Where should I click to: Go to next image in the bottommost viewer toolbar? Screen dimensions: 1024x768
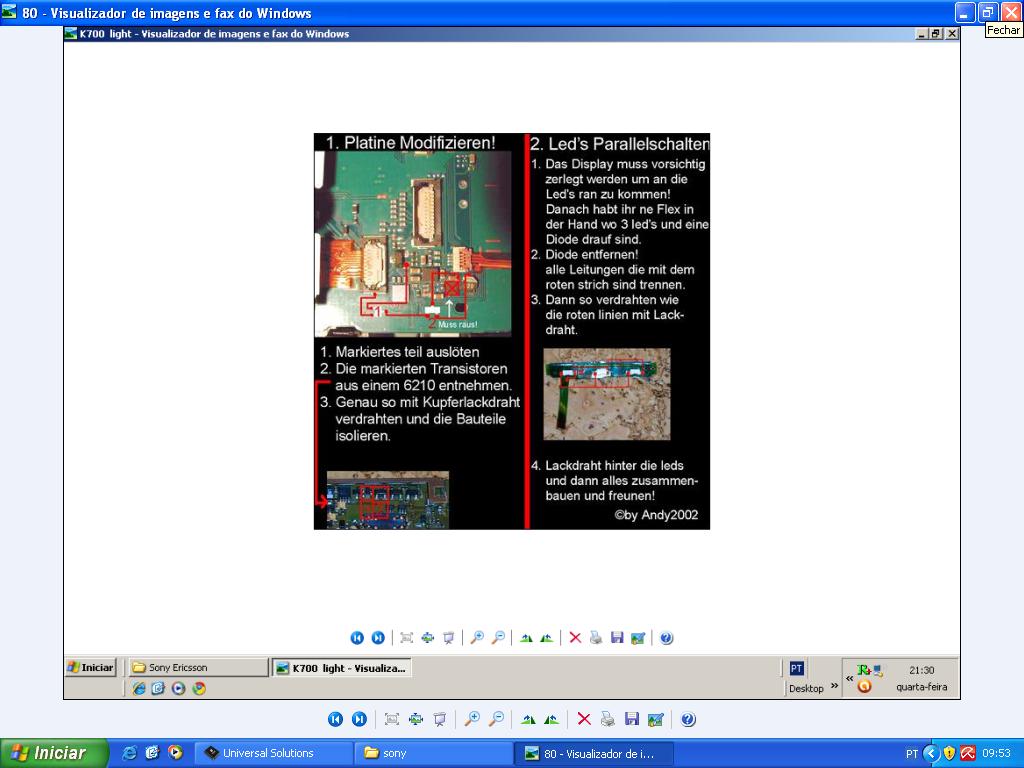coord(359,719)
